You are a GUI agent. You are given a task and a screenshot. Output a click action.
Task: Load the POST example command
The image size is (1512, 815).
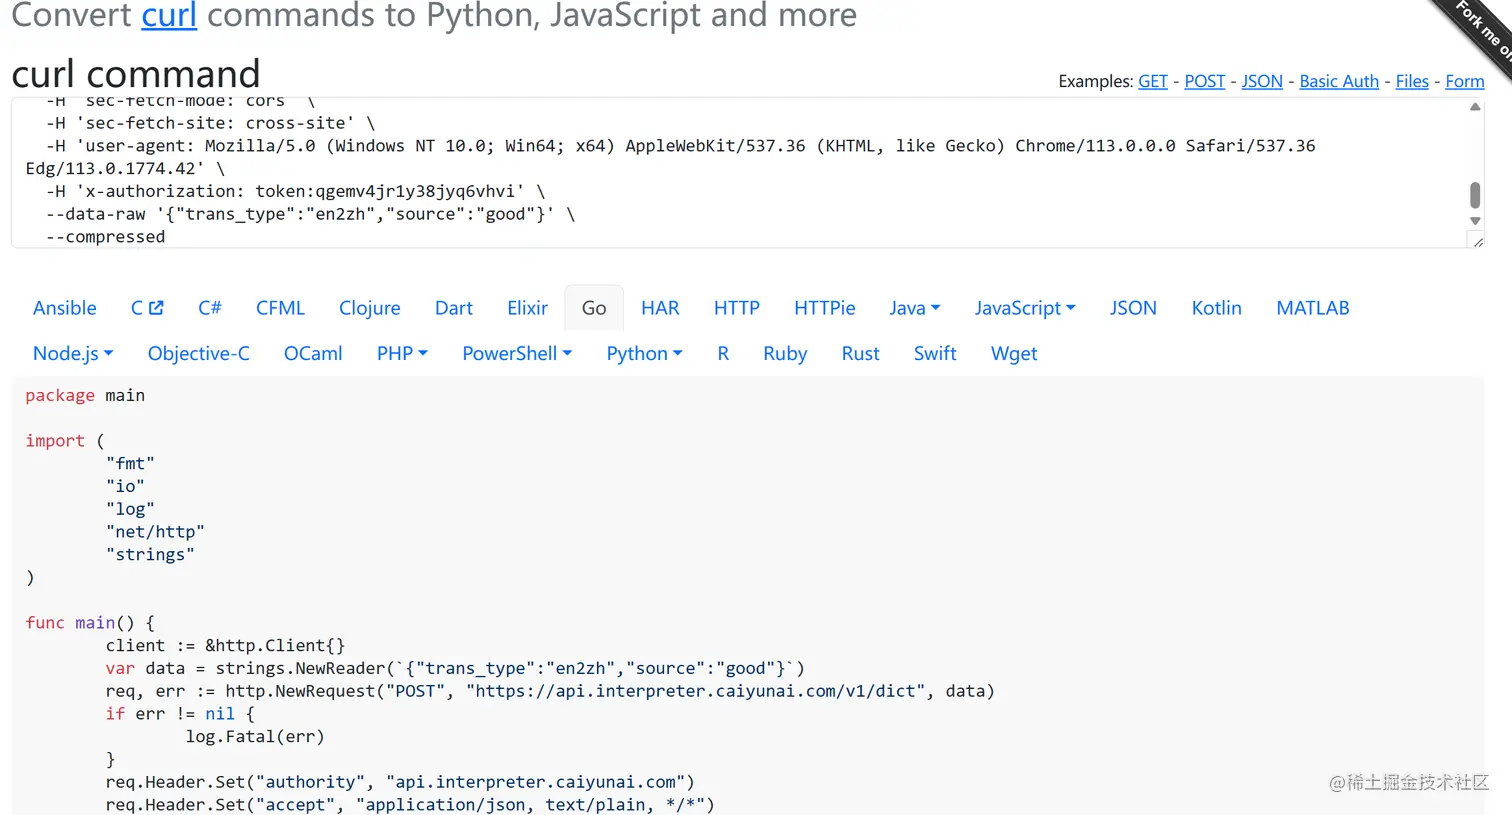tap(1204, 81)
